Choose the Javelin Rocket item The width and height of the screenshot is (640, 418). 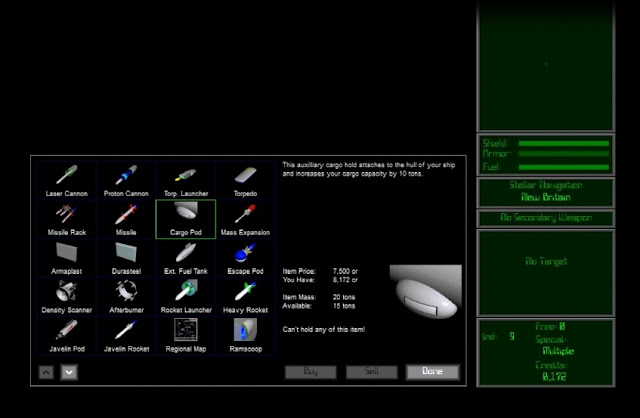pos(126,336)
